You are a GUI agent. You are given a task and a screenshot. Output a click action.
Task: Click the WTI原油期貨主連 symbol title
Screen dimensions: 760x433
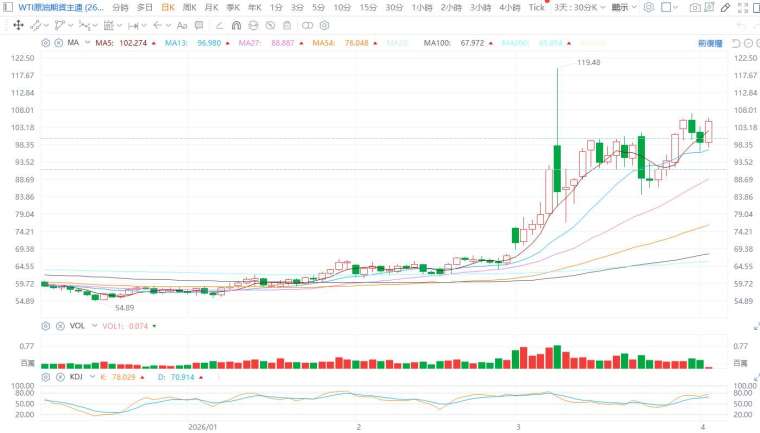[x=60, y=7]
